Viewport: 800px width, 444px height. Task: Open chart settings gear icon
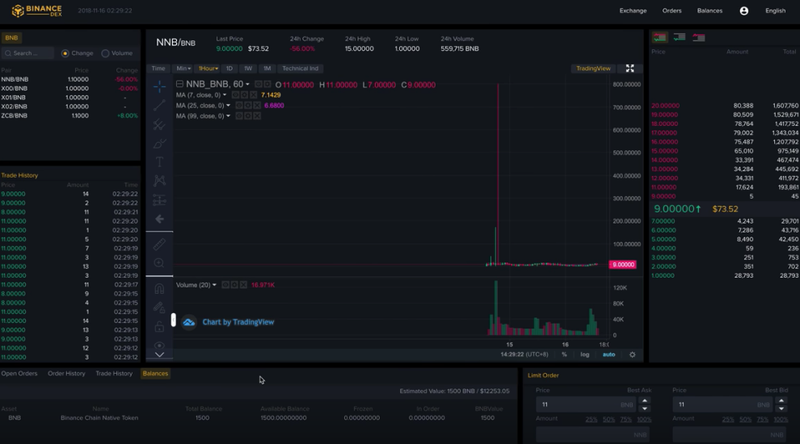[632, 355]
